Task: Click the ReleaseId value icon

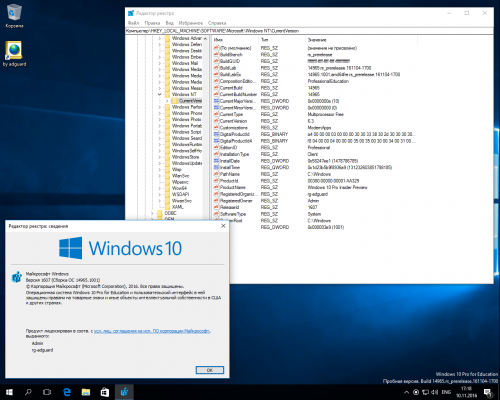Action: [x=216, y=207]
